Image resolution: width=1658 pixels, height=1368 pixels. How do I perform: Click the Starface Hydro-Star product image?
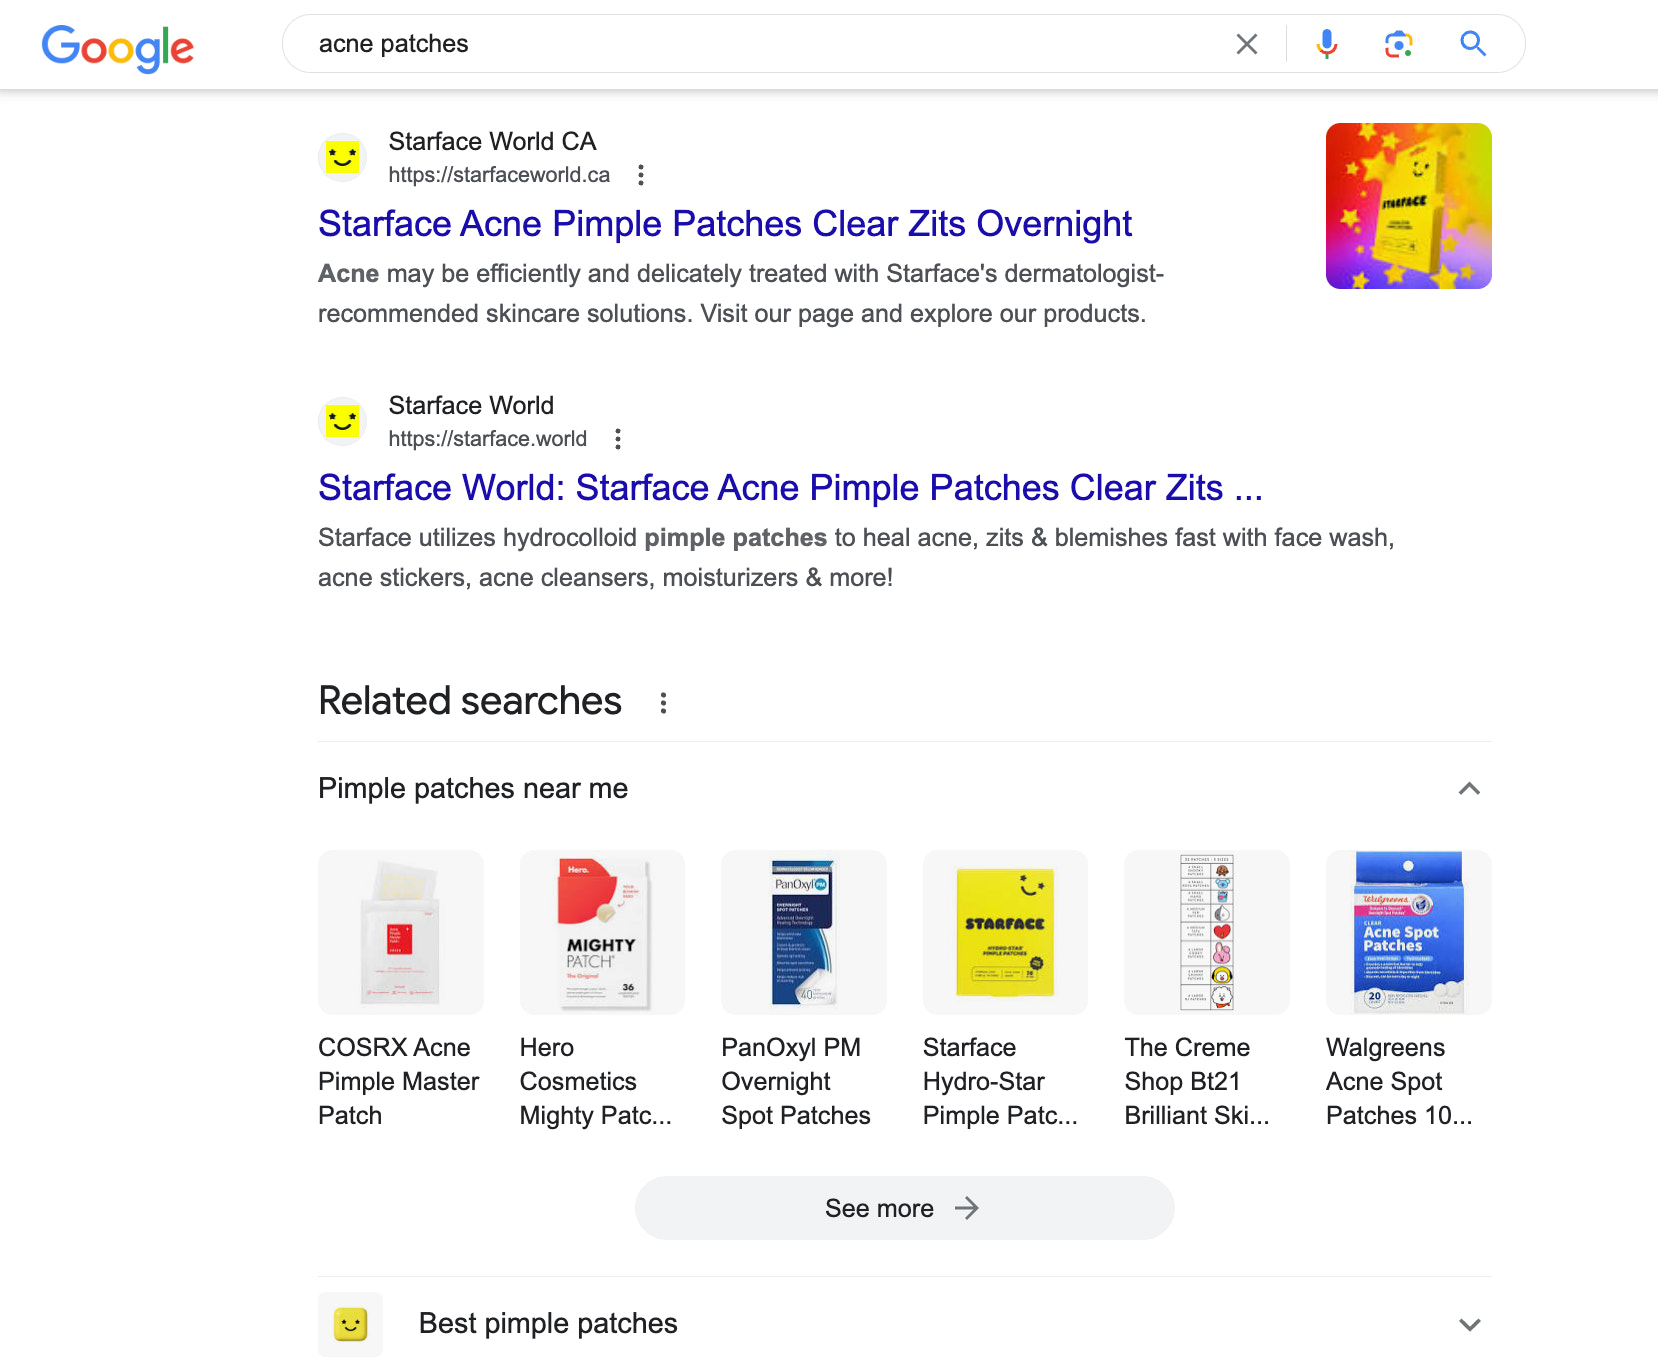click(x=1004, y=931)
